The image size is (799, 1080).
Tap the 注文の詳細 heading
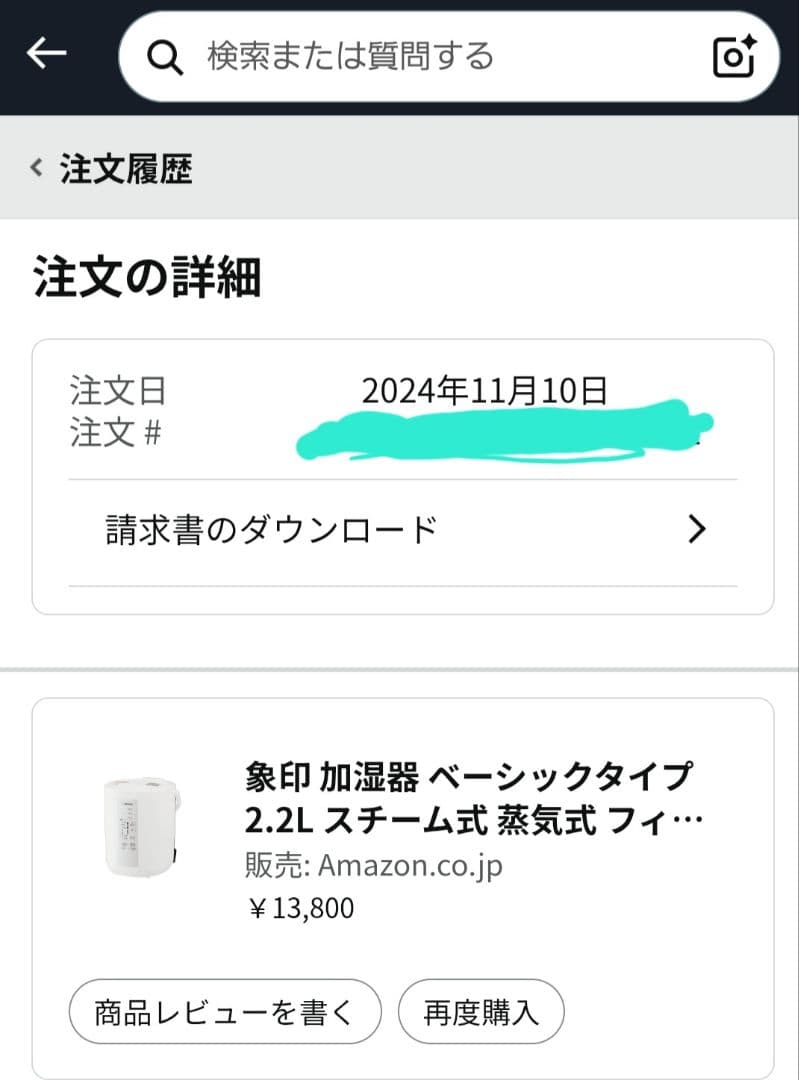click(147, 277)
